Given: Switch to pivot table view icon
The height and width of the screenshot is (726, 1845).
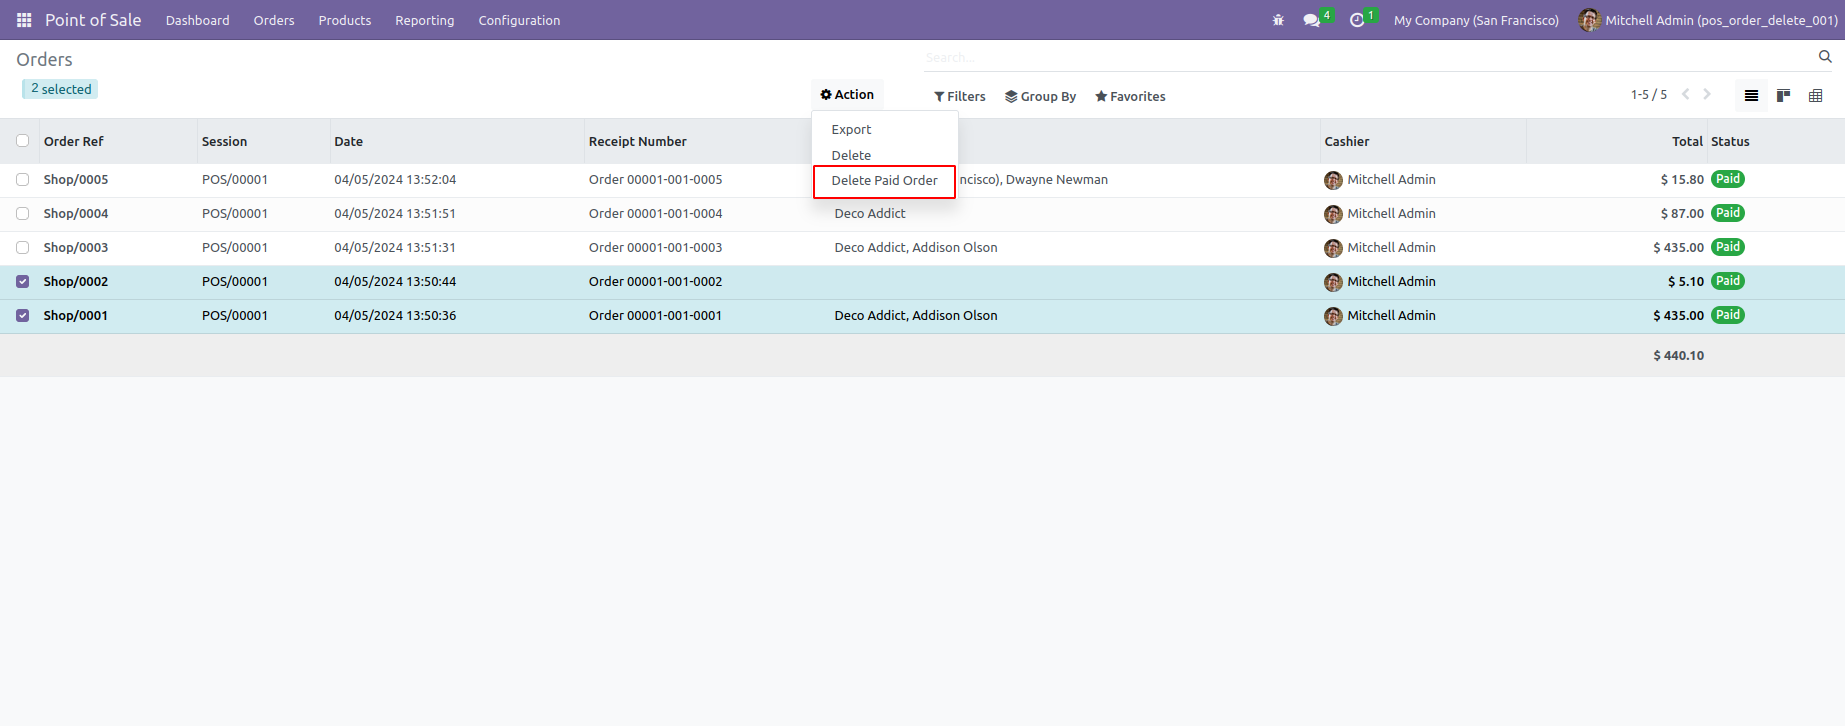Looking at the screenshot, I should pyautogui.click(x=1816, y=96).
